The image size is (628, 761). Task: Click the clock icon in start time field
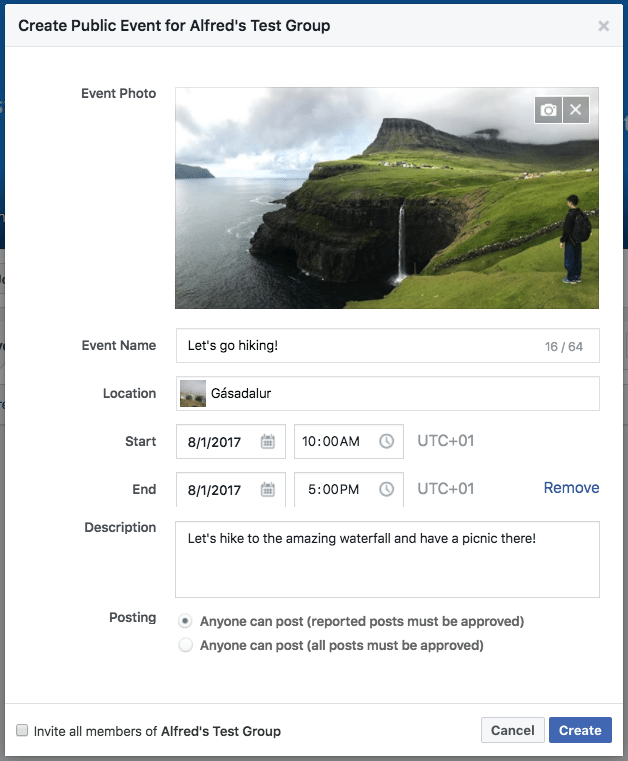(x=386, y=442)
